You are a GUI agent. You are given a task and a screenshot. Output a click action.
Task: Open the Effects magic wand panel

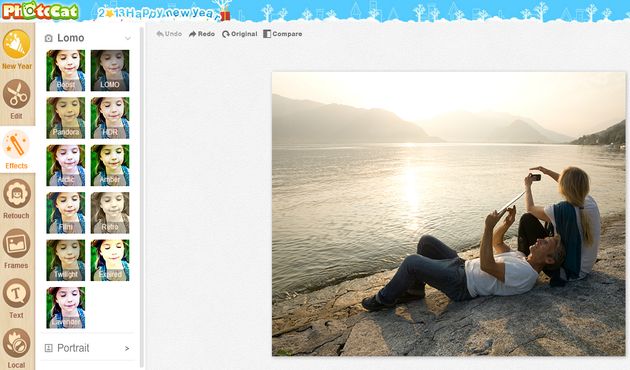(x=16, y=149)
